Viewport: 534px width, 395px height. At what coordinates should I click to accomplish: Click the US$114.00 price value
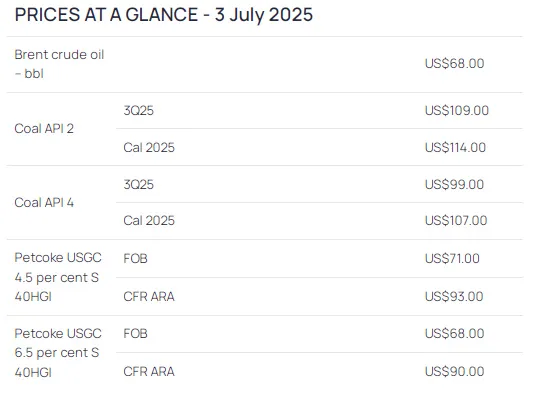pyautogui.click(x=455, y=147)
